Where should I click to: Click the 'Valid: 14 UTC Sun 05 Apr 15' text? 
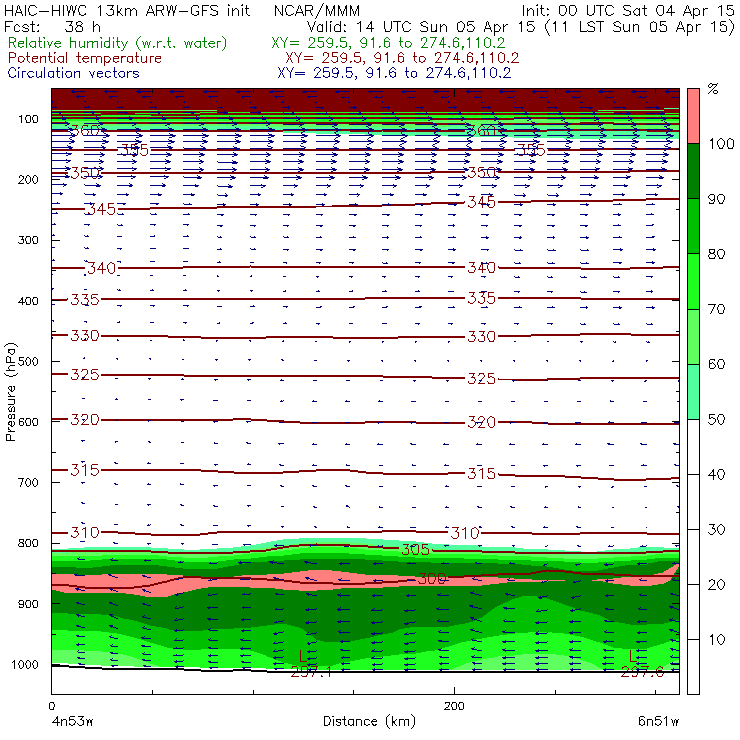421,26
